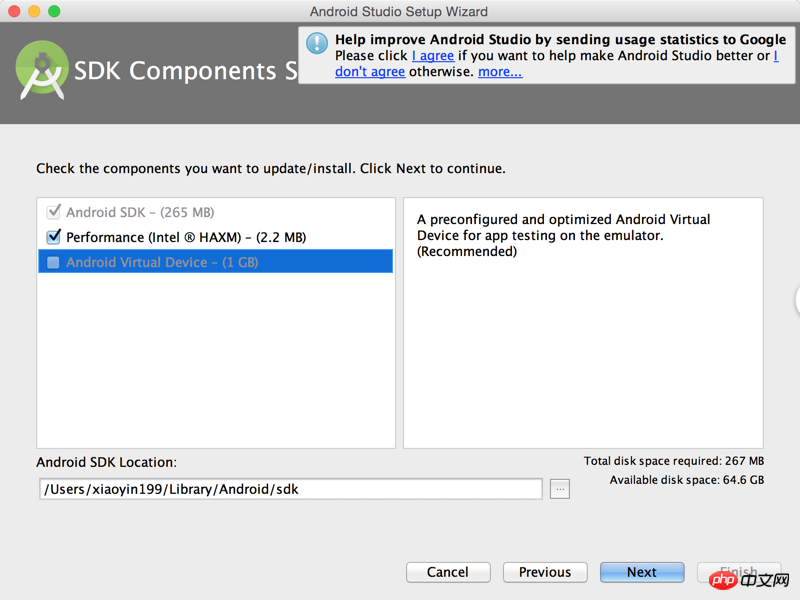
Task: Close the Setup Wizard window
Action: pos(14,11)
